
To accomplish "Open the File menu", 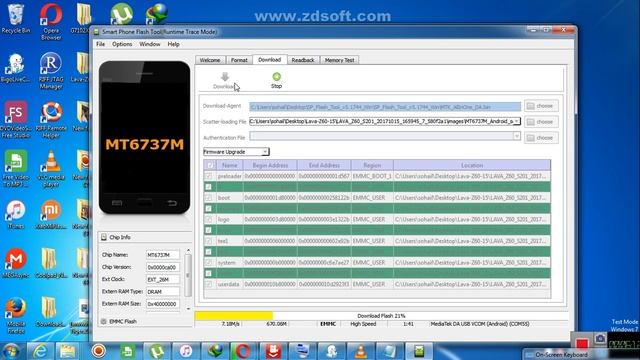I will point(100,44).
